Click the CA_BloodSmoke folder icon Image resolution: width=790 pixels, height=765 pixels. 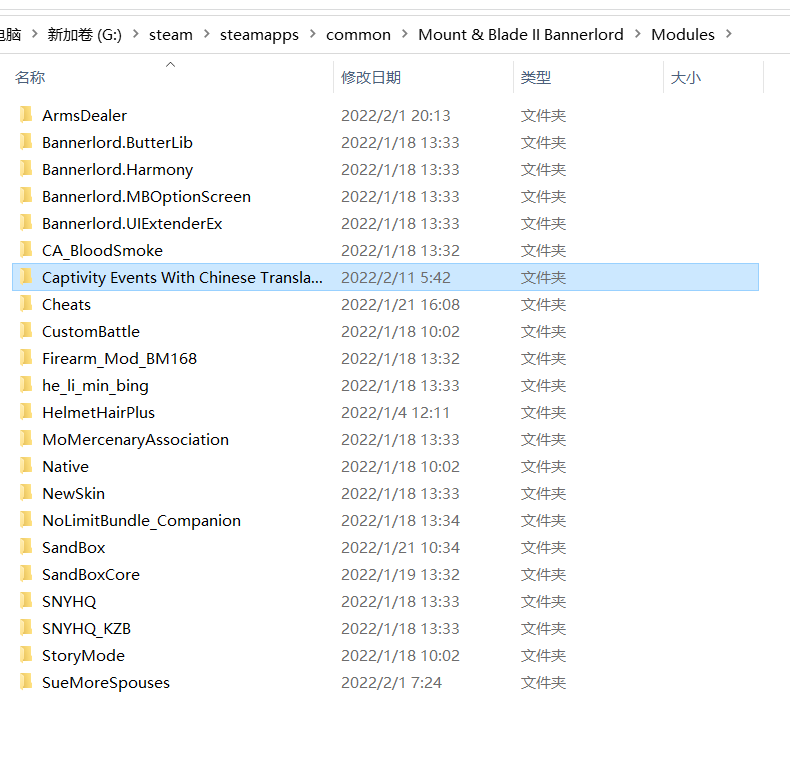coord(26,250)
